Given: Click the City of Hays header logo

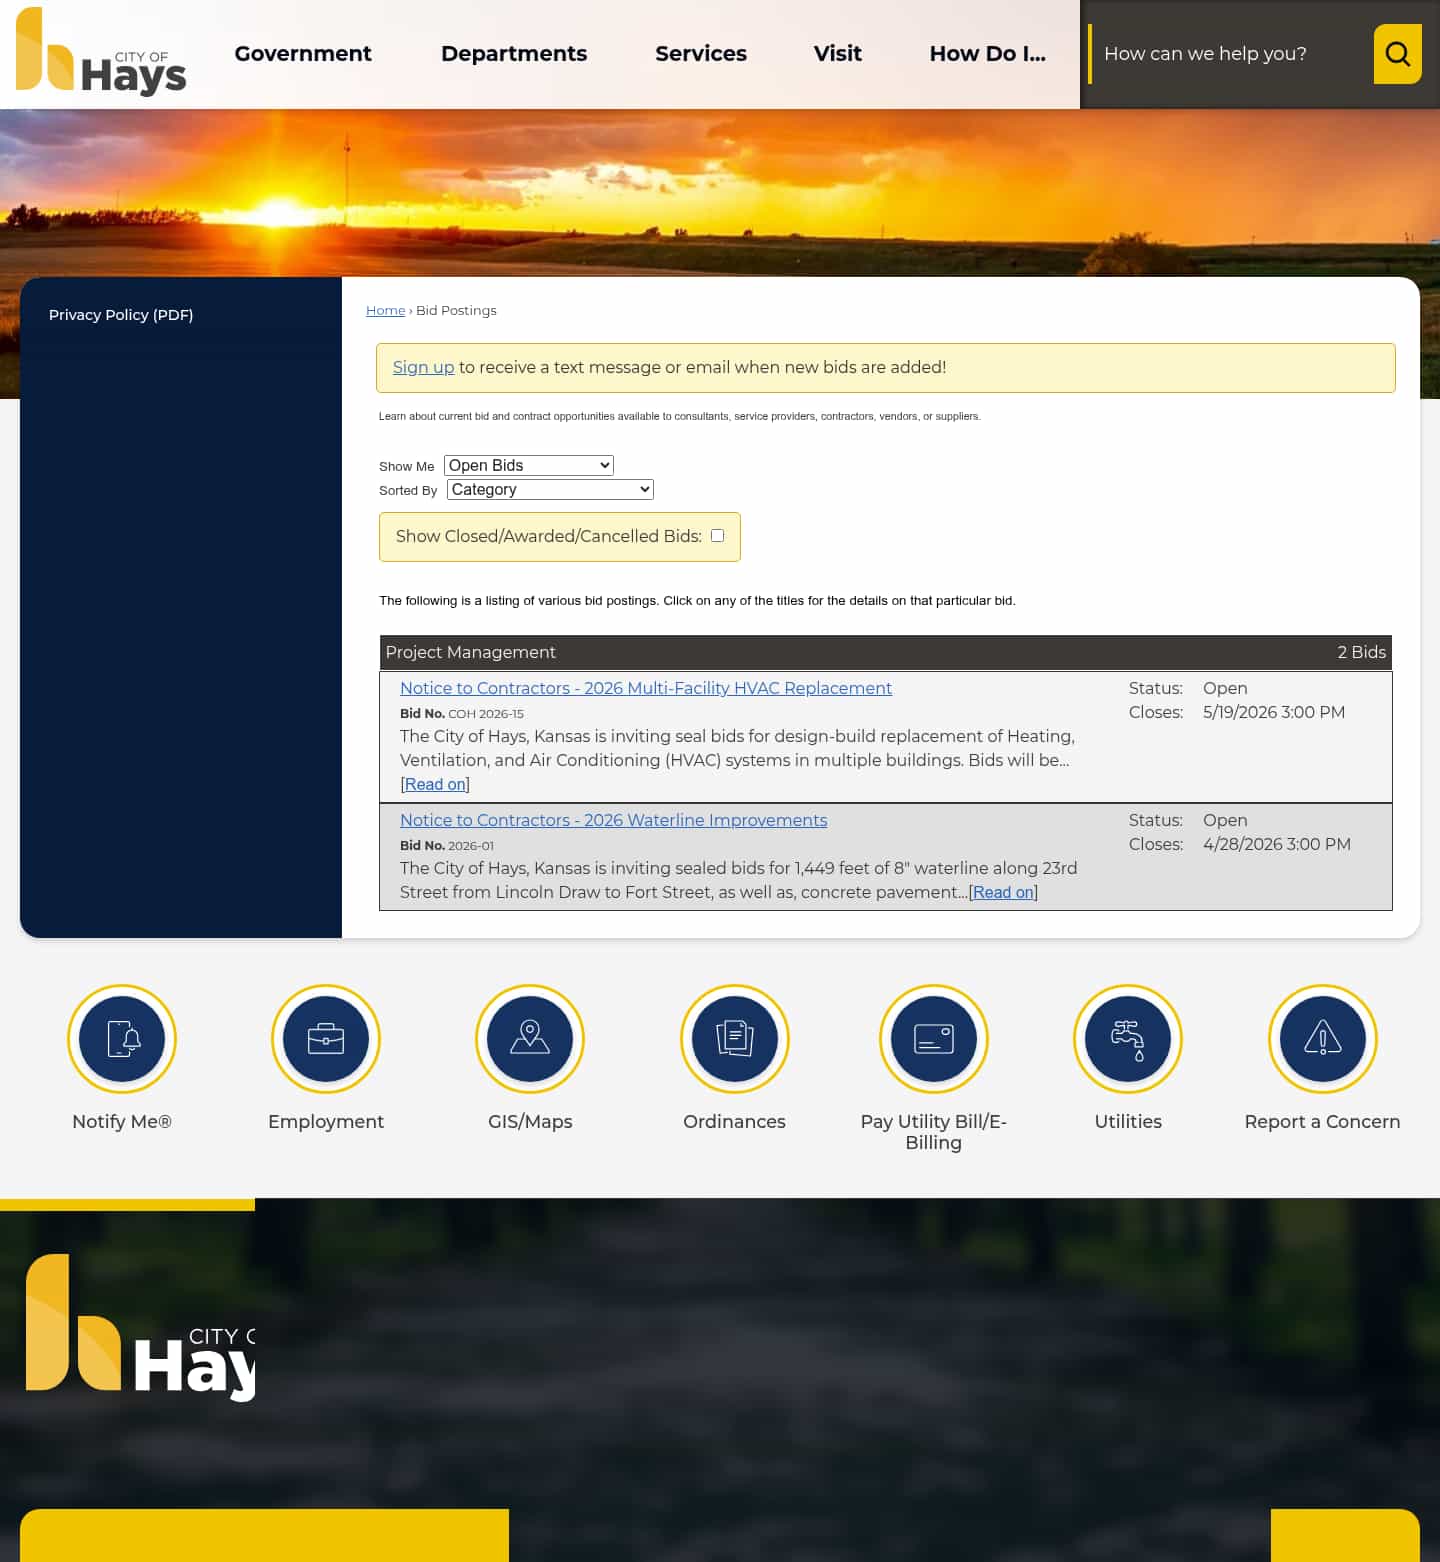Looking at the screenshot, I should click(99, 54).
